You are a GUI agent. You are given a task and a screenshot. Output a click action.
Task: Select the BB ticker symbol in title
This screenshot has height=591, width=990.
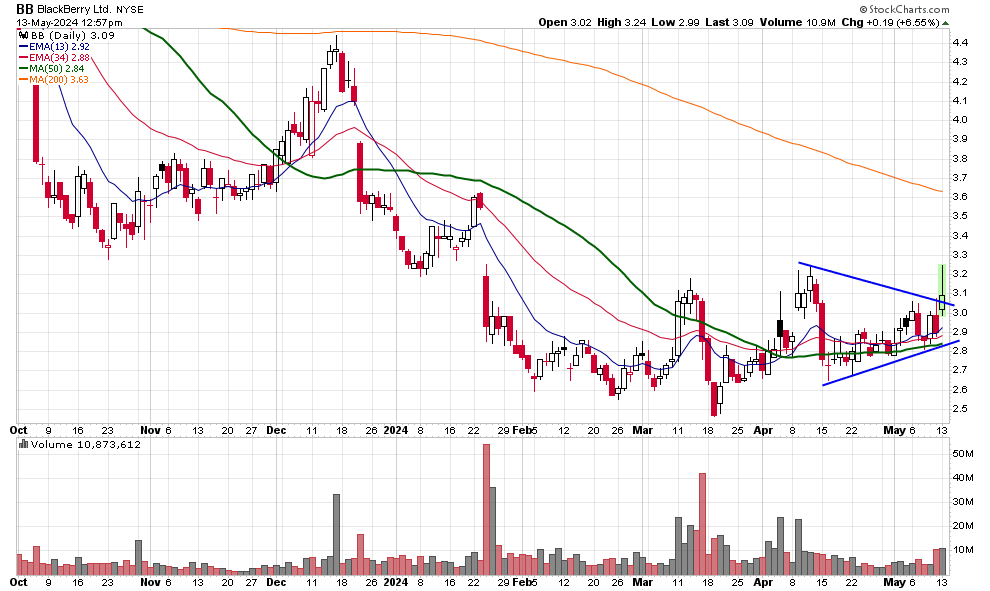tap(26, 8)
